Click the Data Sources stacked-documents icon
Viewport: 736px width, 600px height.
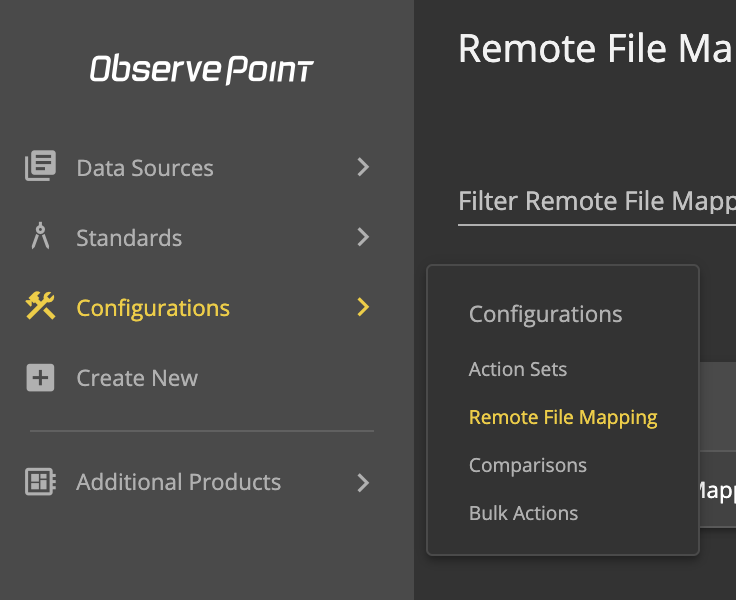click(40, 166)
